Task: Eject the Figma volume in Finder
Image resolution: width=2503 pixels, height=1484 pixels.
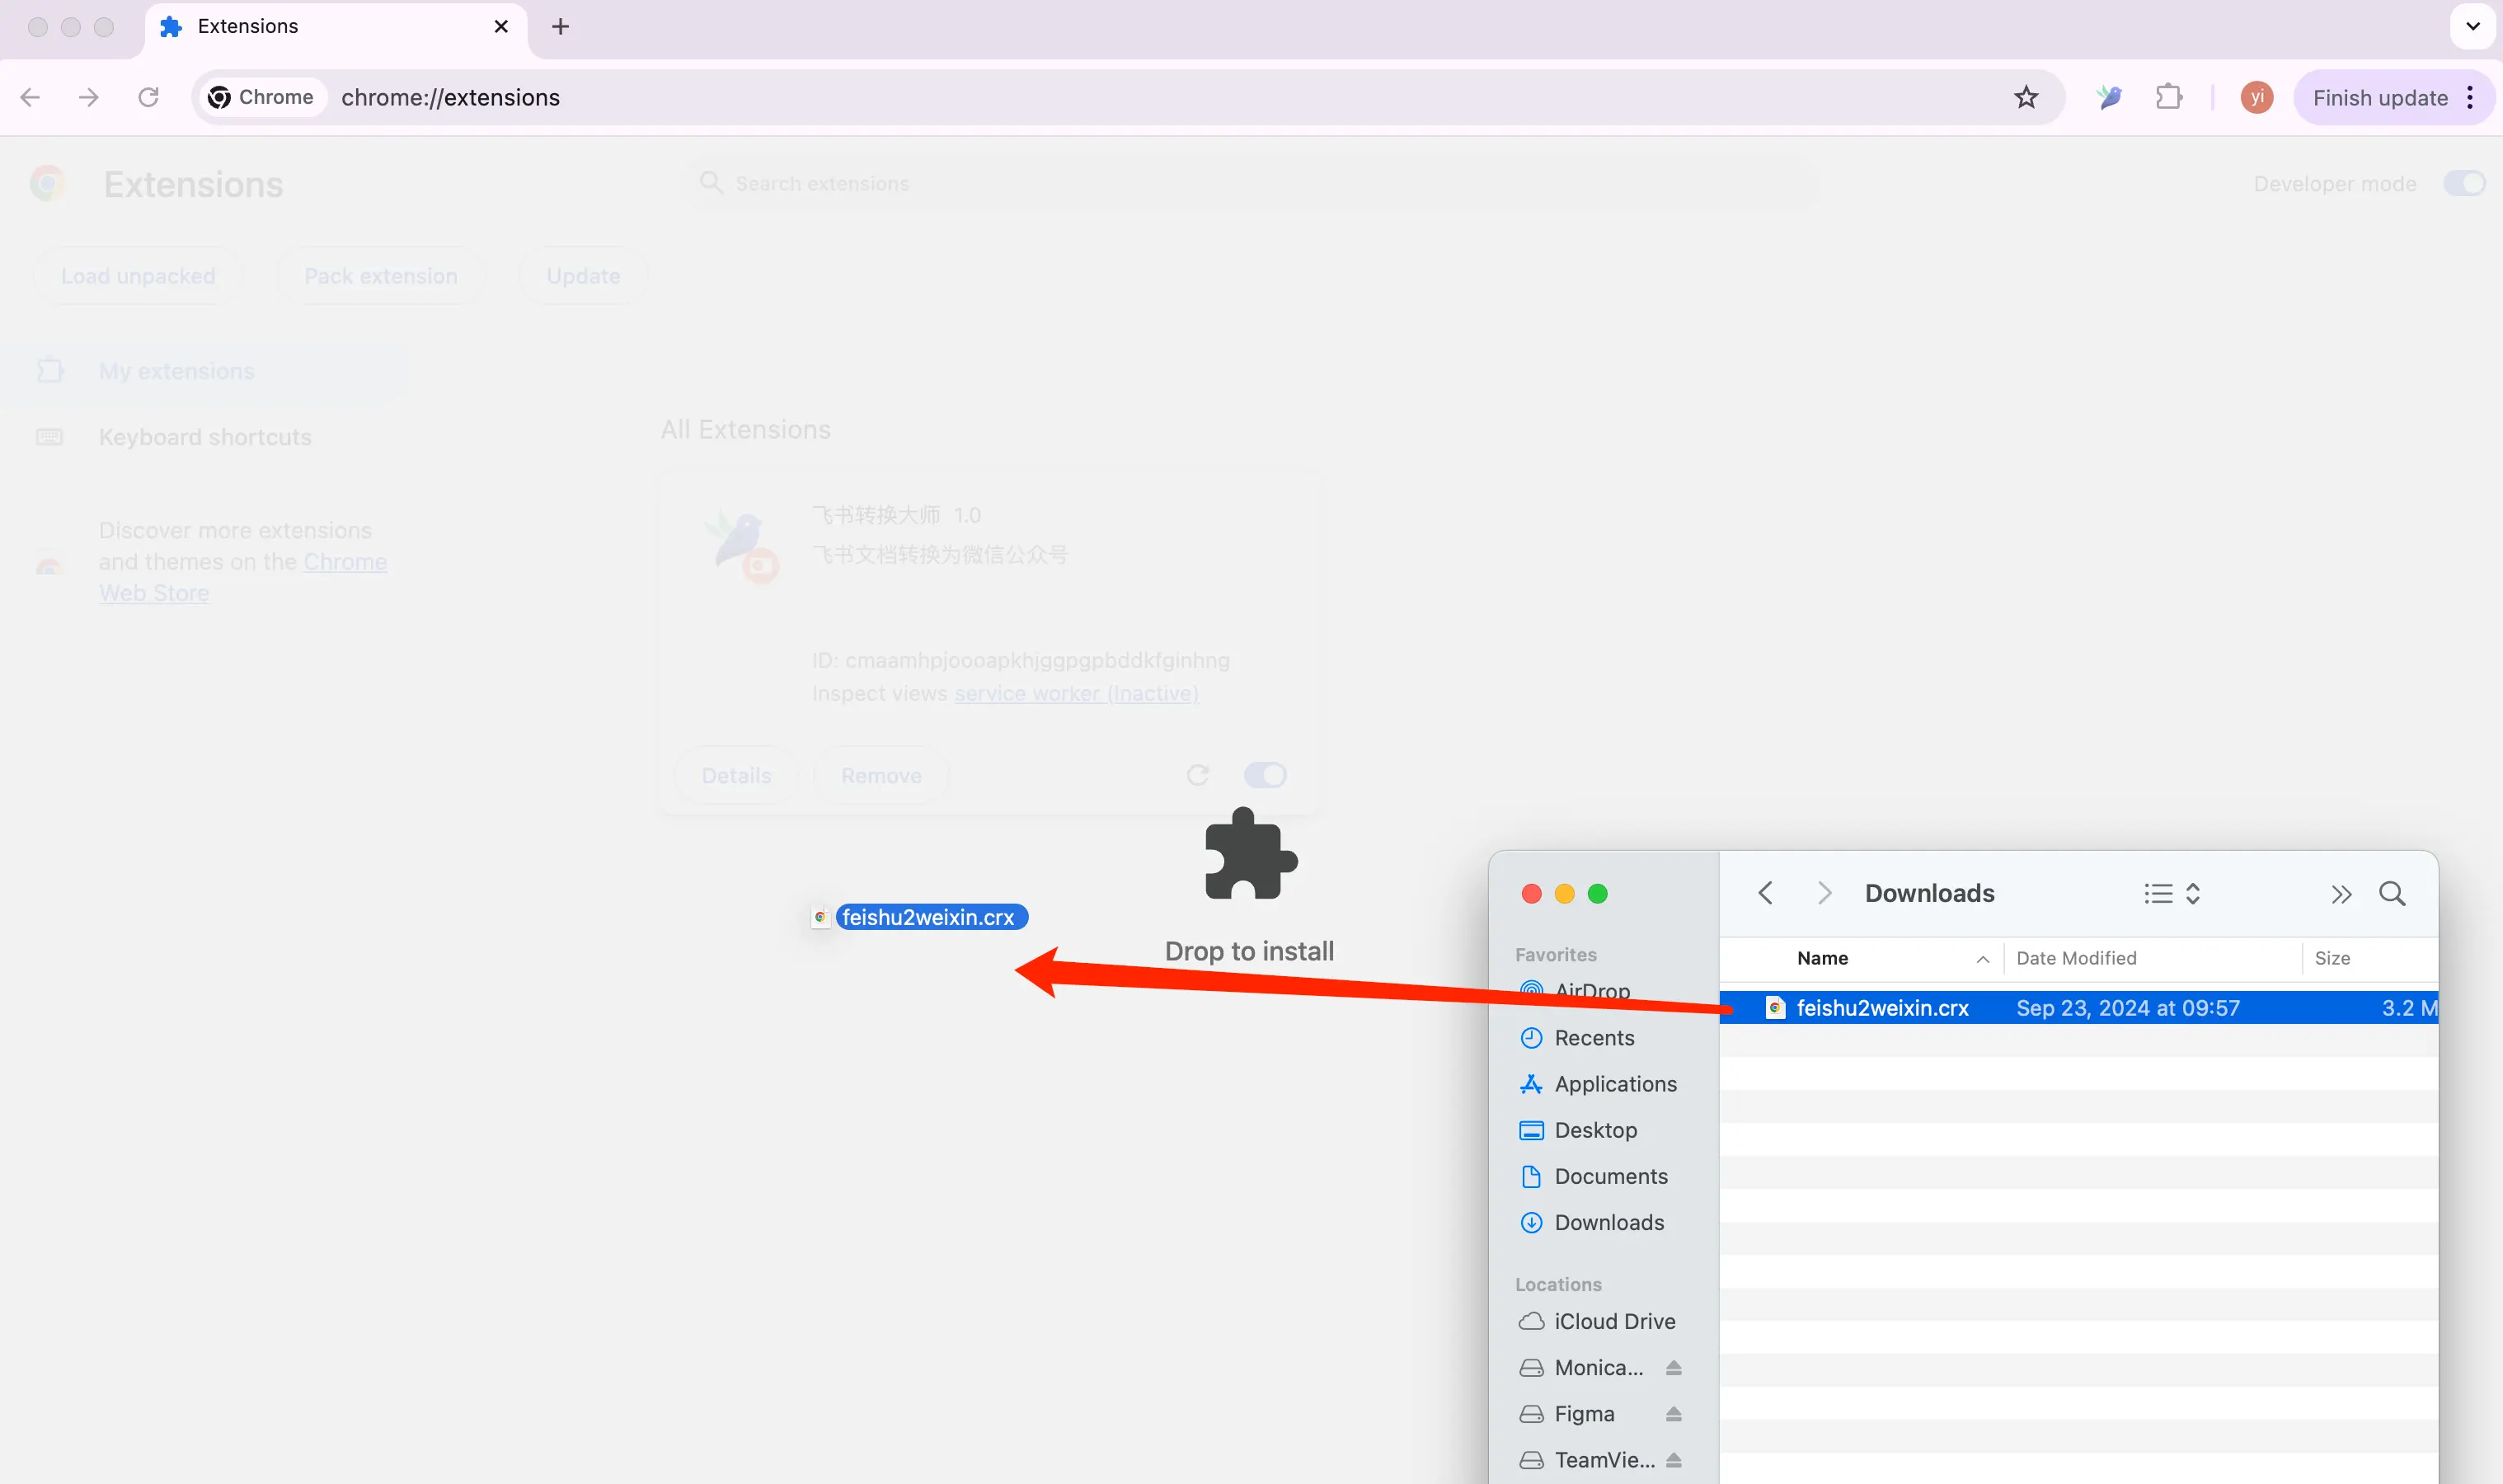Action: 1673,1413
